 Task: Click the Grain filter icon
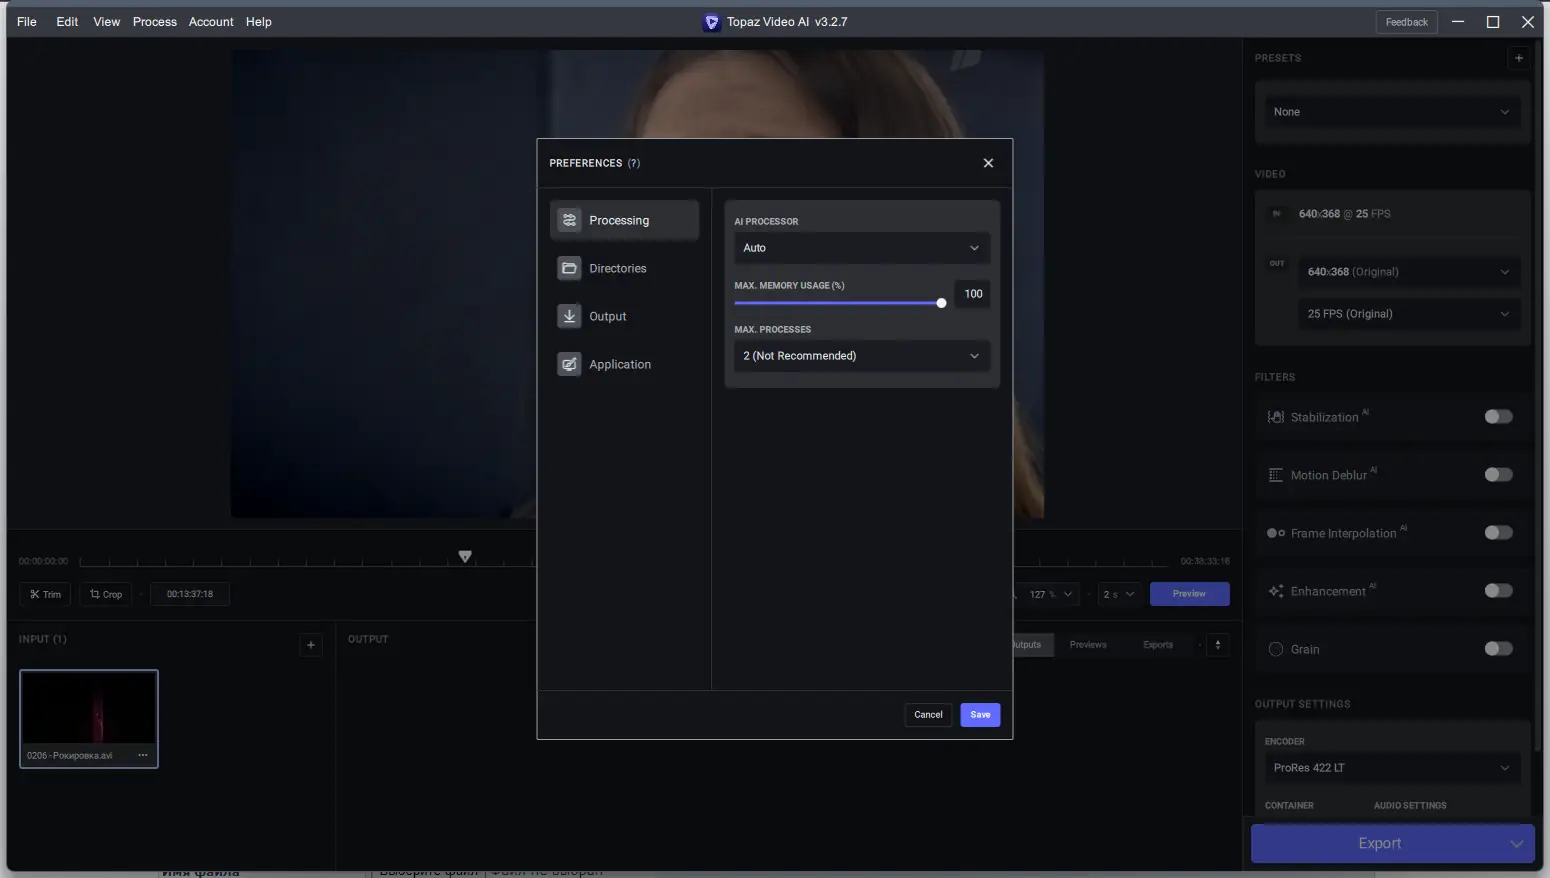(x=1276, y=649)
